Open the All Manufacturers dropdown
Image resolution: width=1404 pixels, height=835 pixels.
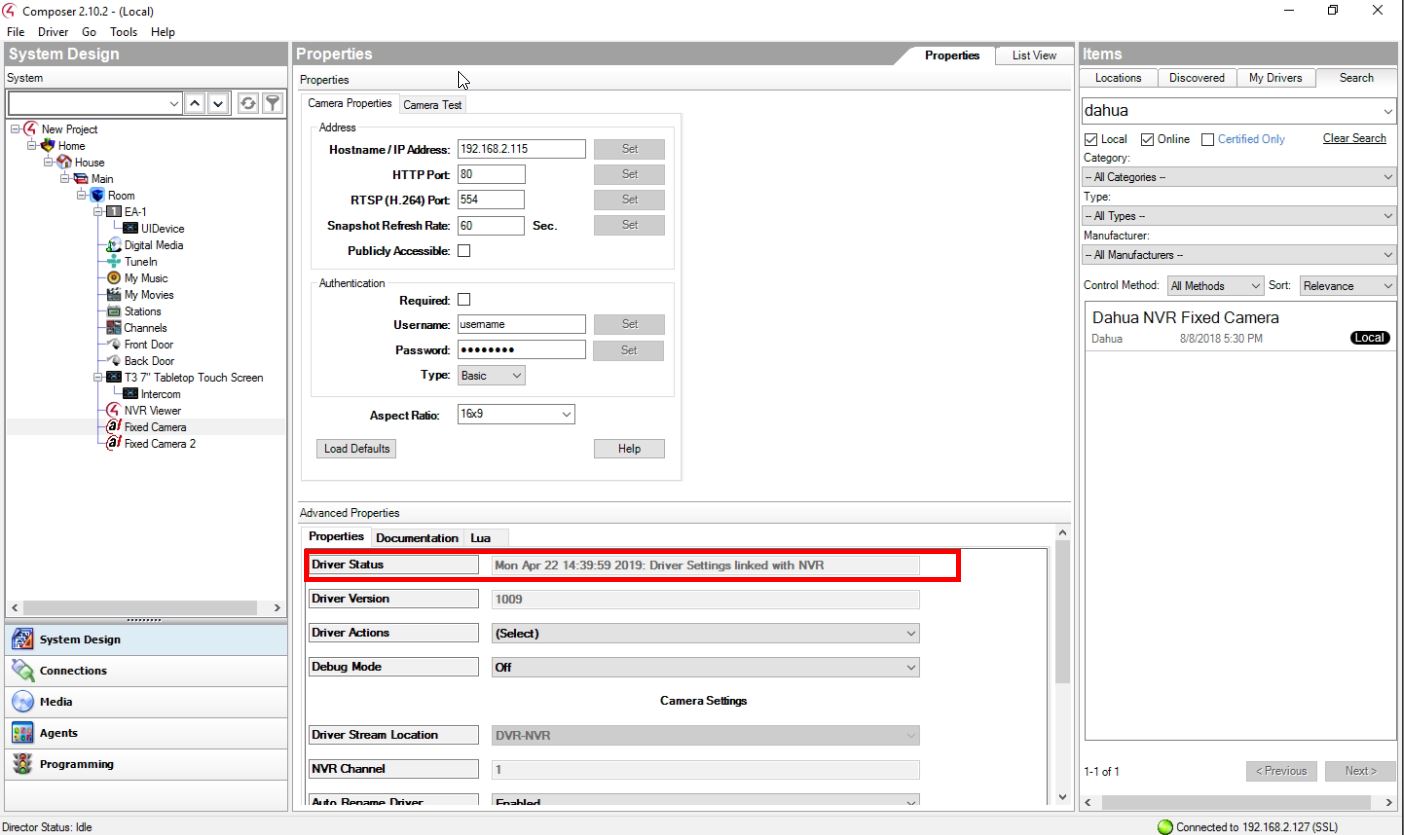[x=1240, y=255]
